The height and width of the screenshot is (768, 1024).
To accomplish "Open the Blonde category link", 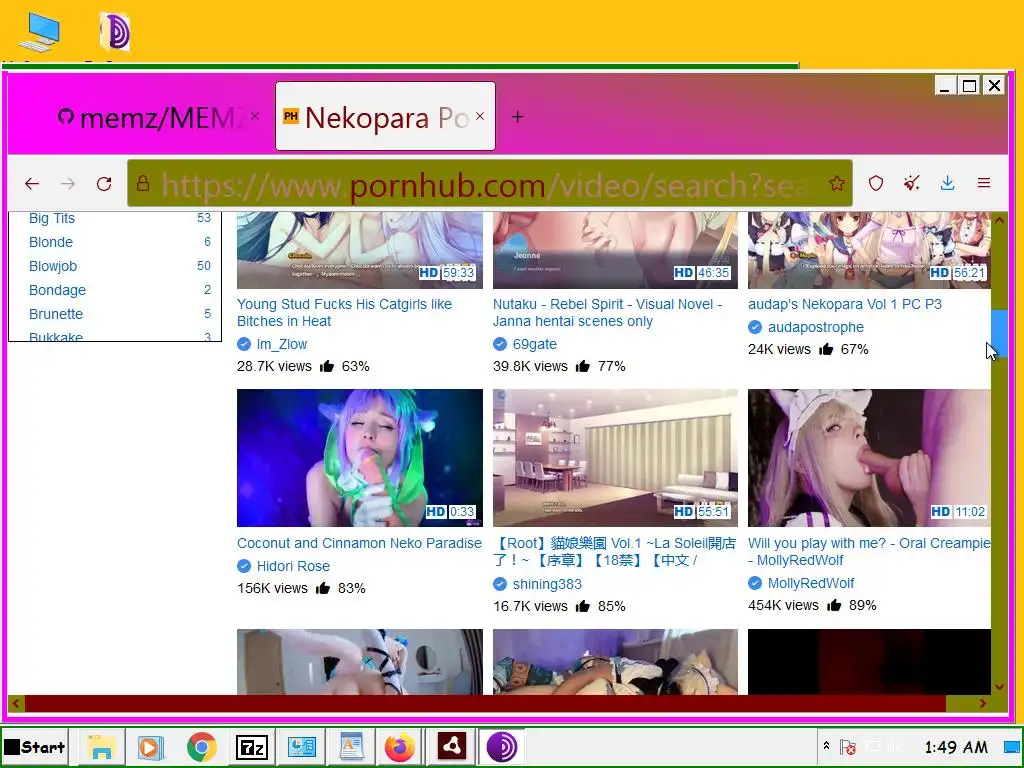I will coord(51,242).
